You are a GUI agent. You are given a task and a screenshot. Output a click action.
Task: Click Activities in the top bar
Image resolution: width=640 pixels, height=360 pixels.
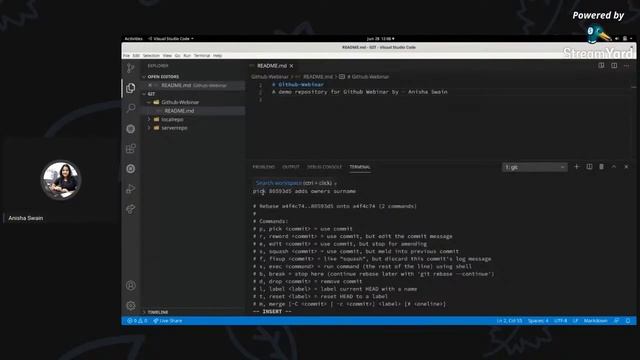tap(133, 39)
